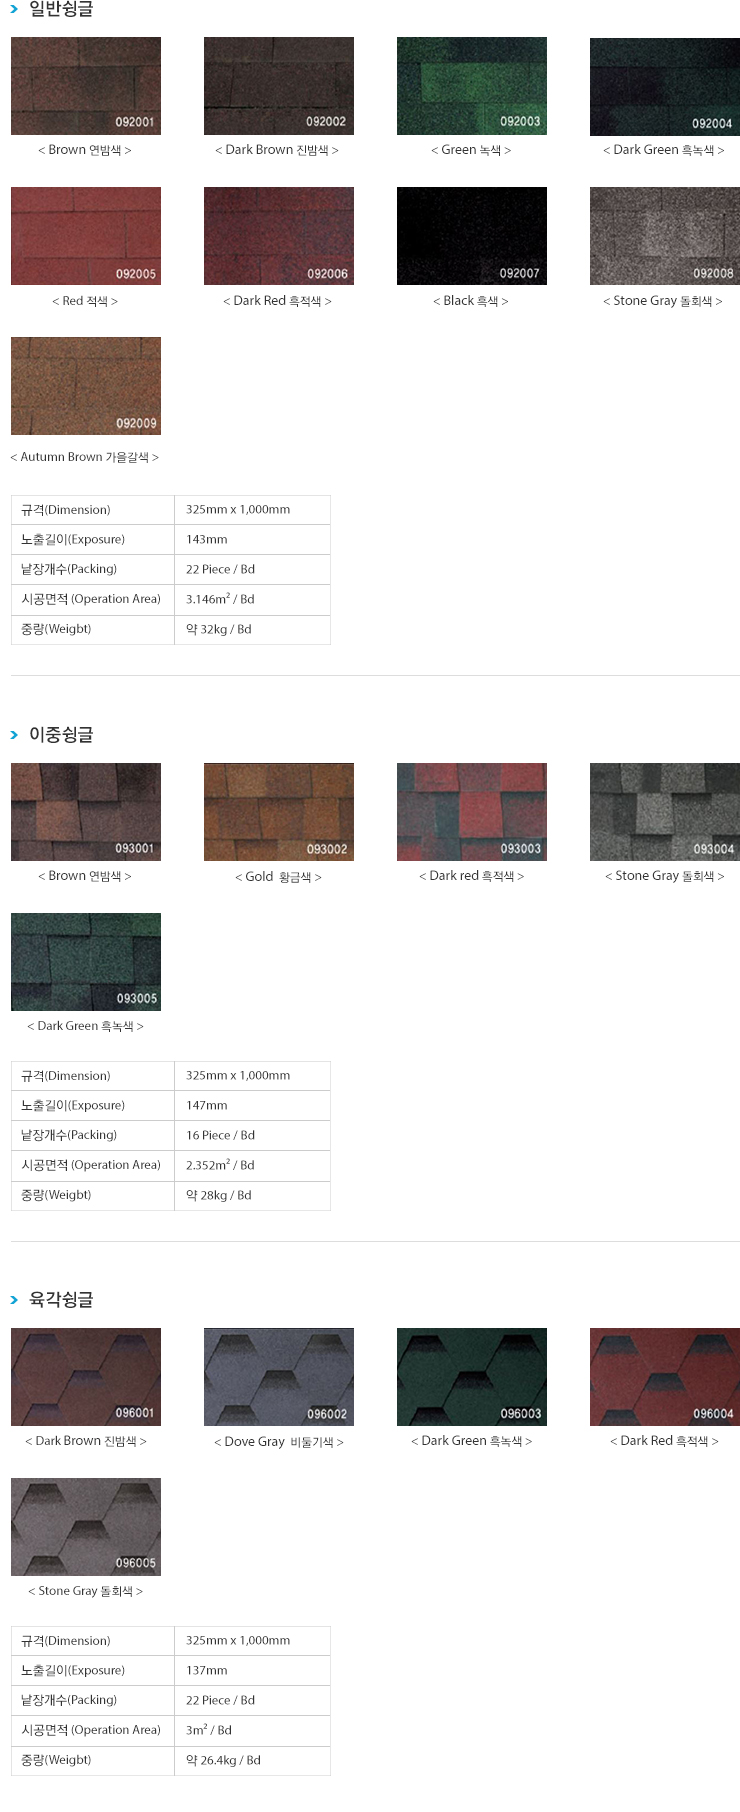Open the Gold 093002 shingle image
Image resolution: width=740 pixels, height=1812 pixels.
pyautogui.click(x=279, y=812)
